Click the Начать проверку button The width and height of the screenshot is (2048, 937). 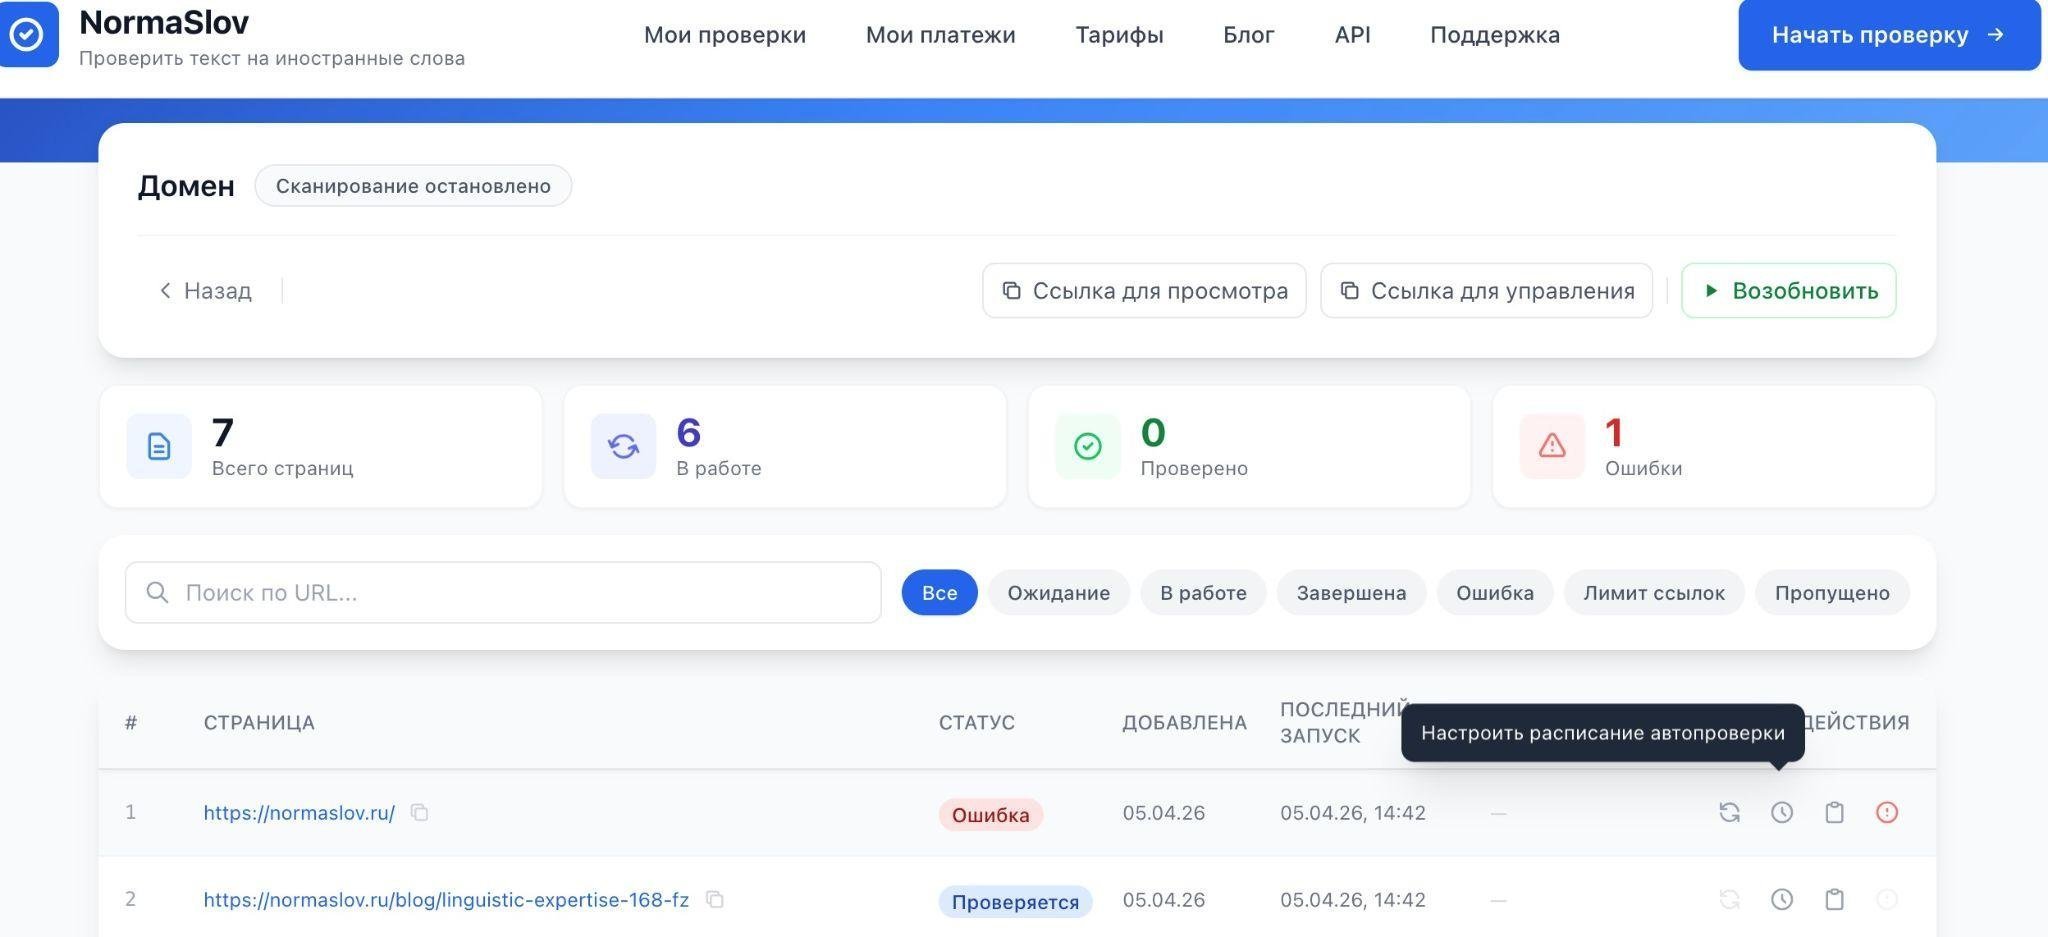1889,35
